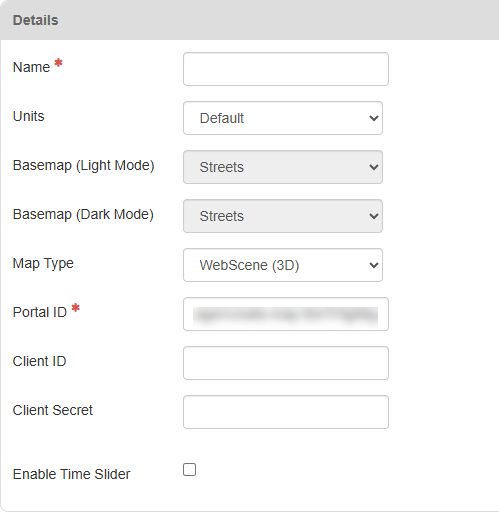499x512 pixels.
Task: Enable the Time Slider checkbox
Action: (189, 470)
